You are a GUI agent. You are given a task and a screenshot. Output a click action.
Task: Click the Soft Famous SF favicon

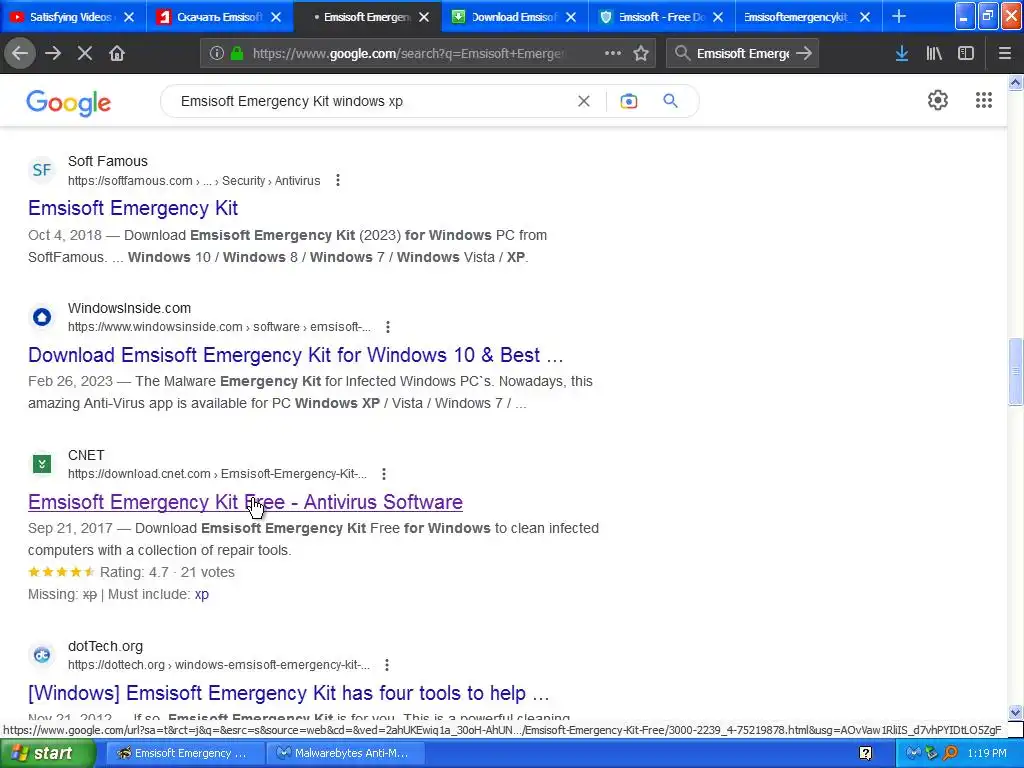point(42,170)
